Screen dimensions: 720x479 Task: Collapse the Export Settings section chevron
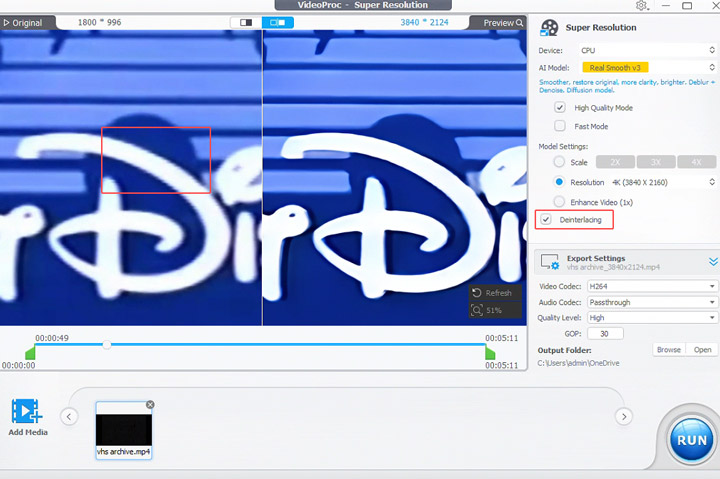coord(713,262)
